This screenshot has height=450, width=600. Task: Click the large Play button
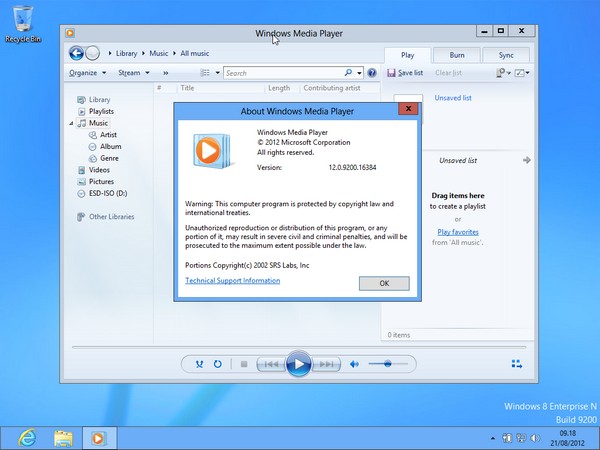(298, 364)
